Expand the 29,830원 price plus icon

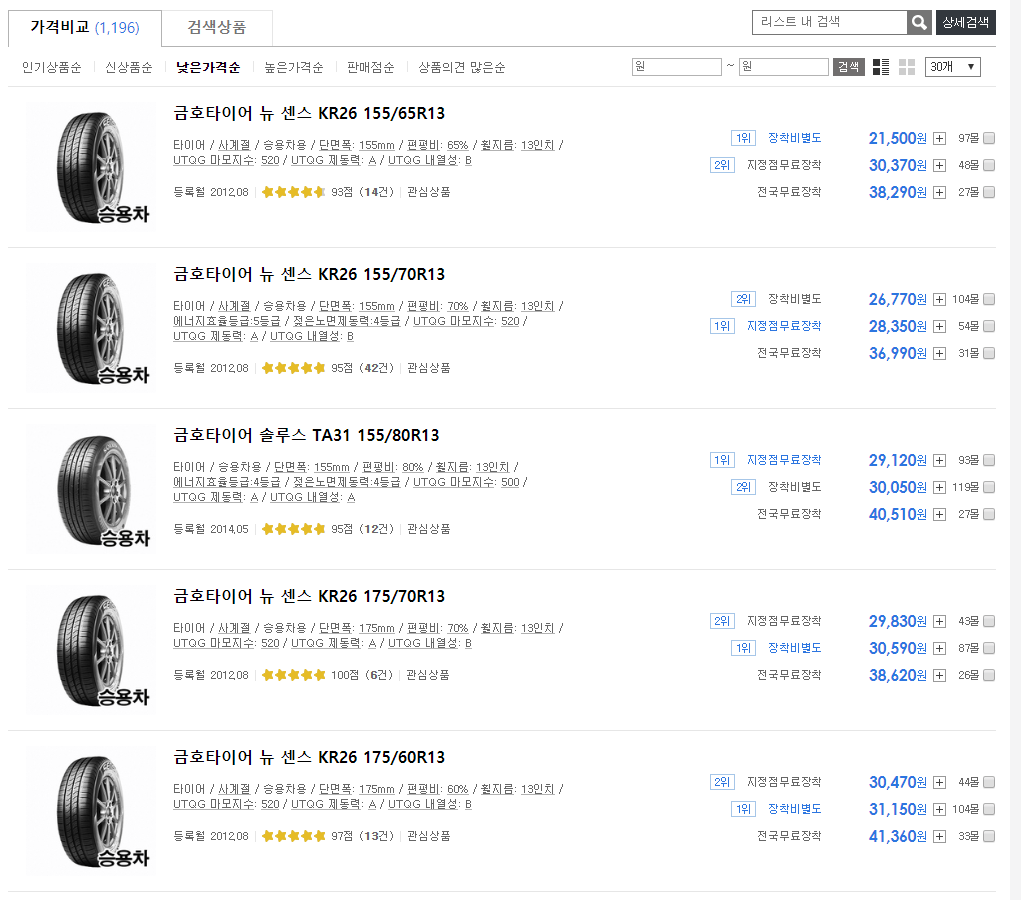939,621
